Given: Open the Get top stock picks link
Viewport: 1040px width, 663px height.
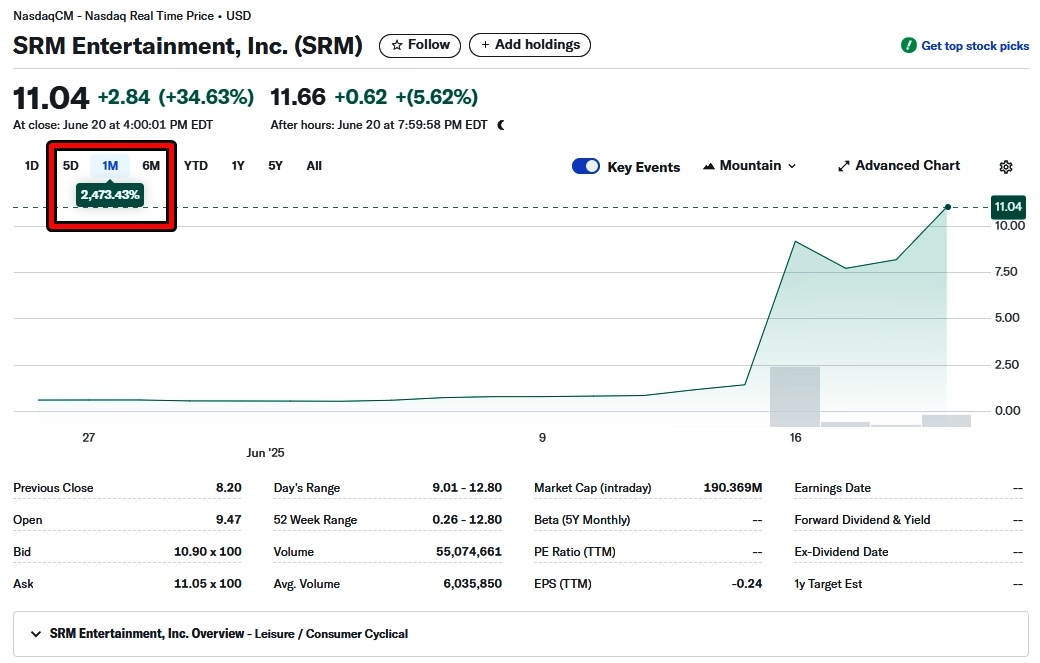Looking at the screenshot, I should click(974, 46).
